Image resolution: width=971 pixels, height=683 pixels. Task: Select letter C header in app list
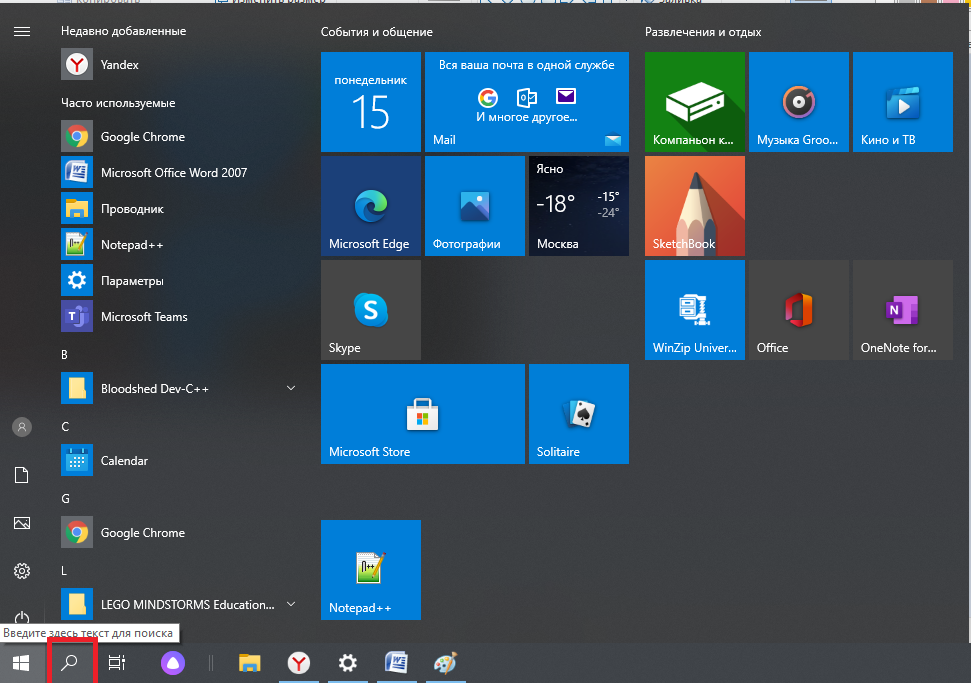[65, 427]
